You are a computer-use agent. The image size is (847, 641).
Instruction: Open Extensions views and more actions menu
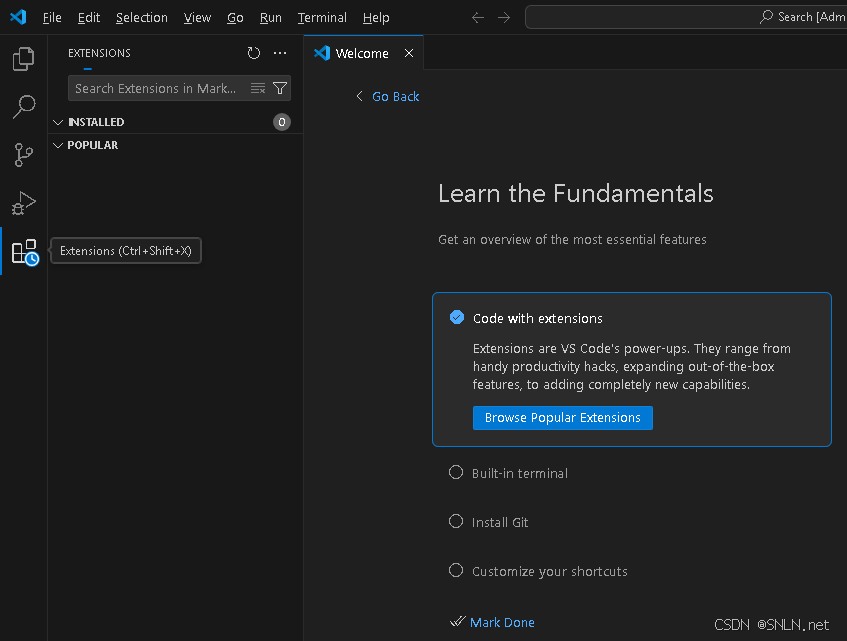pyautogui.click(x=280, y=53)
